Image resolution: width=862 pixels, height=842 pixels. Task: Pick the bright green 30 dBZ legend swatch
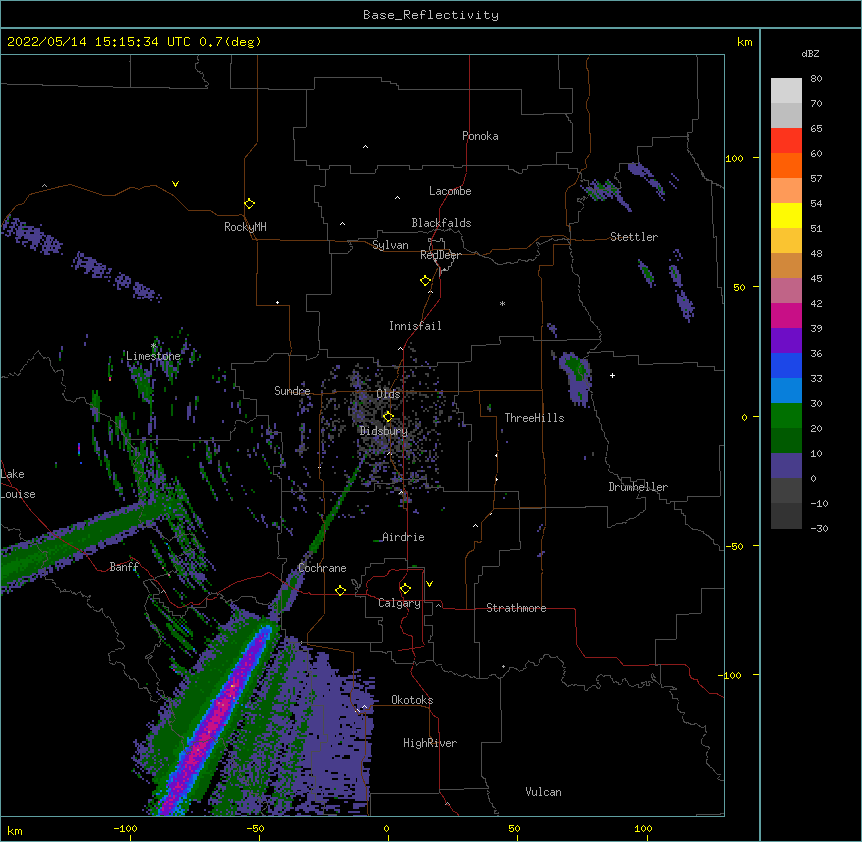(x=786, y=416)
